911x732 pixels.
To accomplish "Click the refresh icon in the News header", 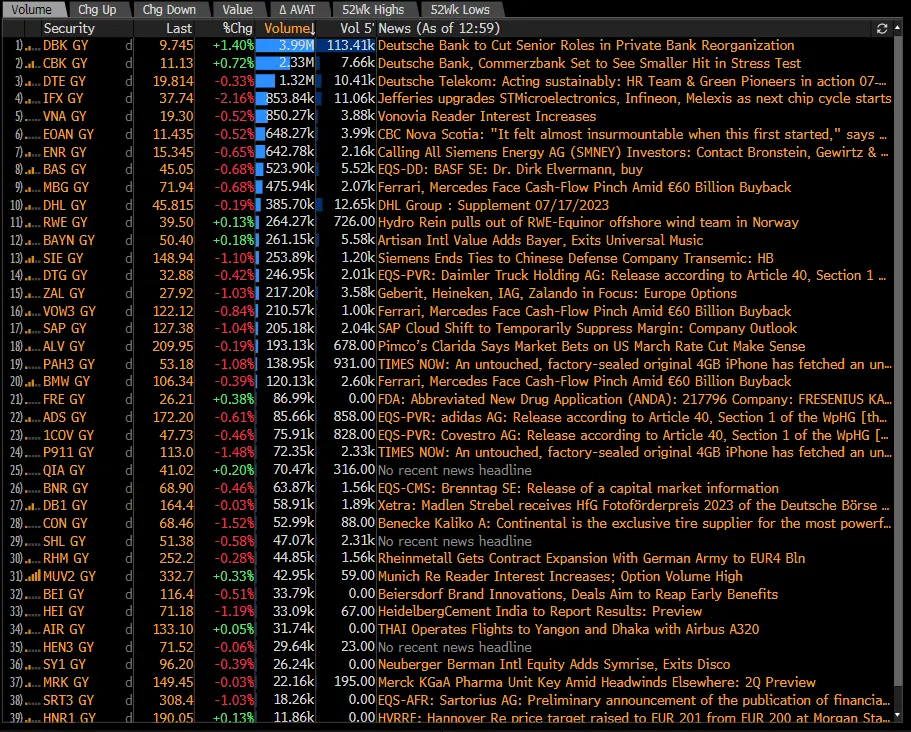I will [881, 29].
